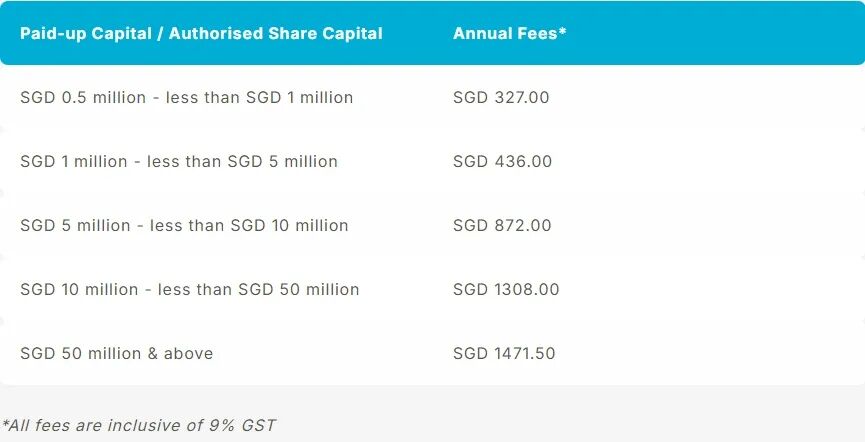Screen dimensions: 865x442
Task: Select the SGD 0.5 million capital range cell
Action: click(186, 97)
